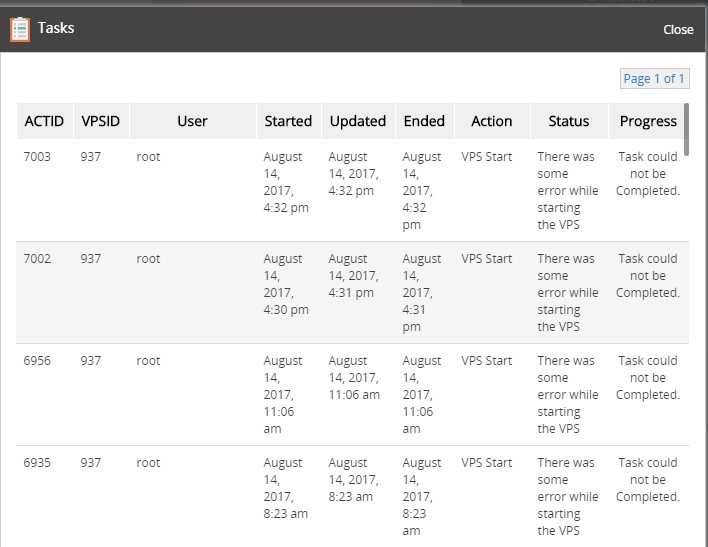Click root user in row 6956
Image resolution: width=708 pixels, height=547 pixels.
[x=148, y=361]
